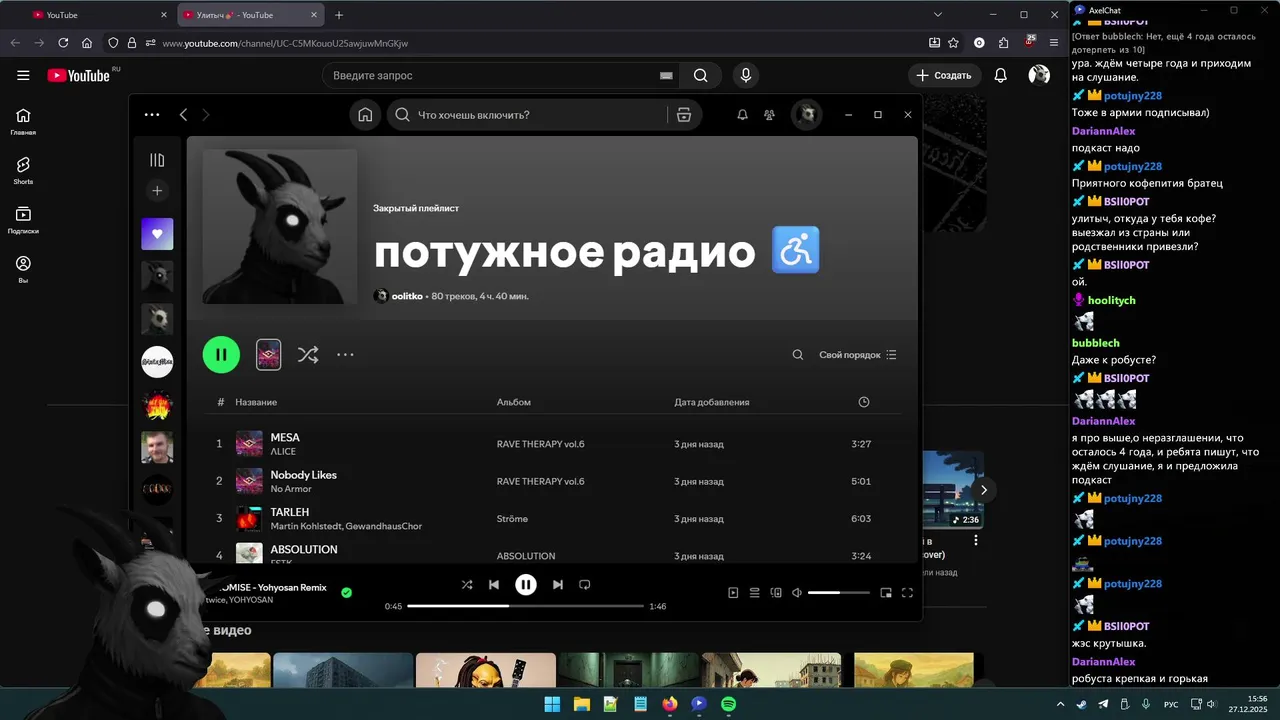The height and width of the screenshot is (720, 1280).
Task: Skip to previous track in player
Action: (x=494, y=585)
